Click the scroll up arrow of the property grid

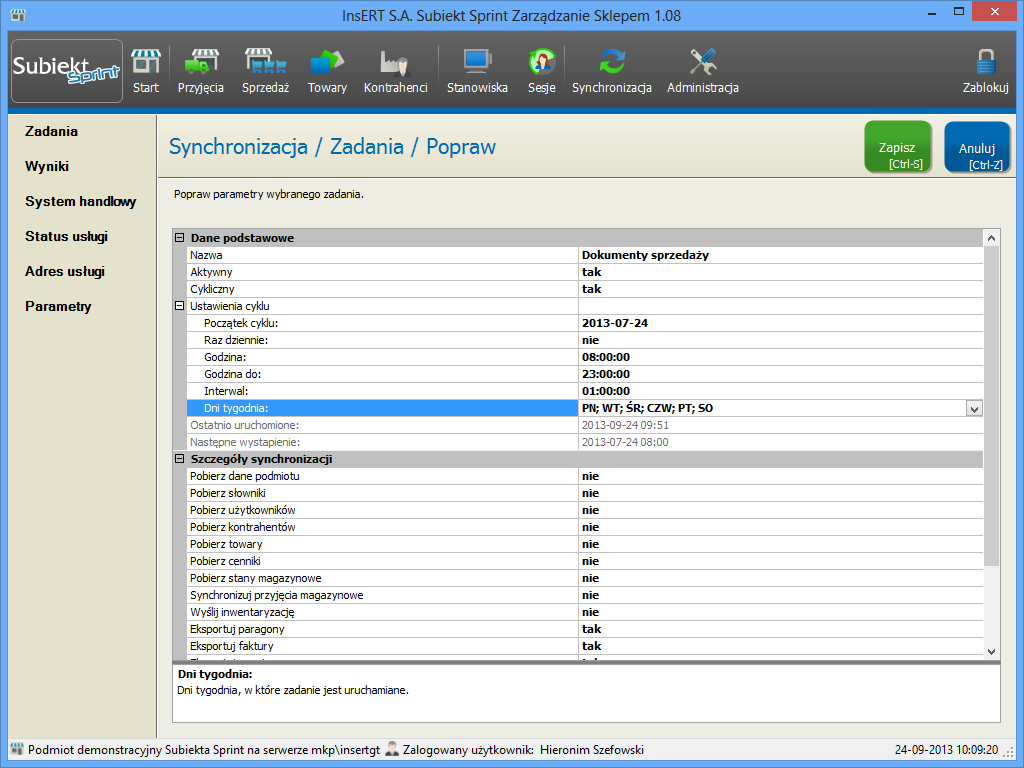coord(991,238)
